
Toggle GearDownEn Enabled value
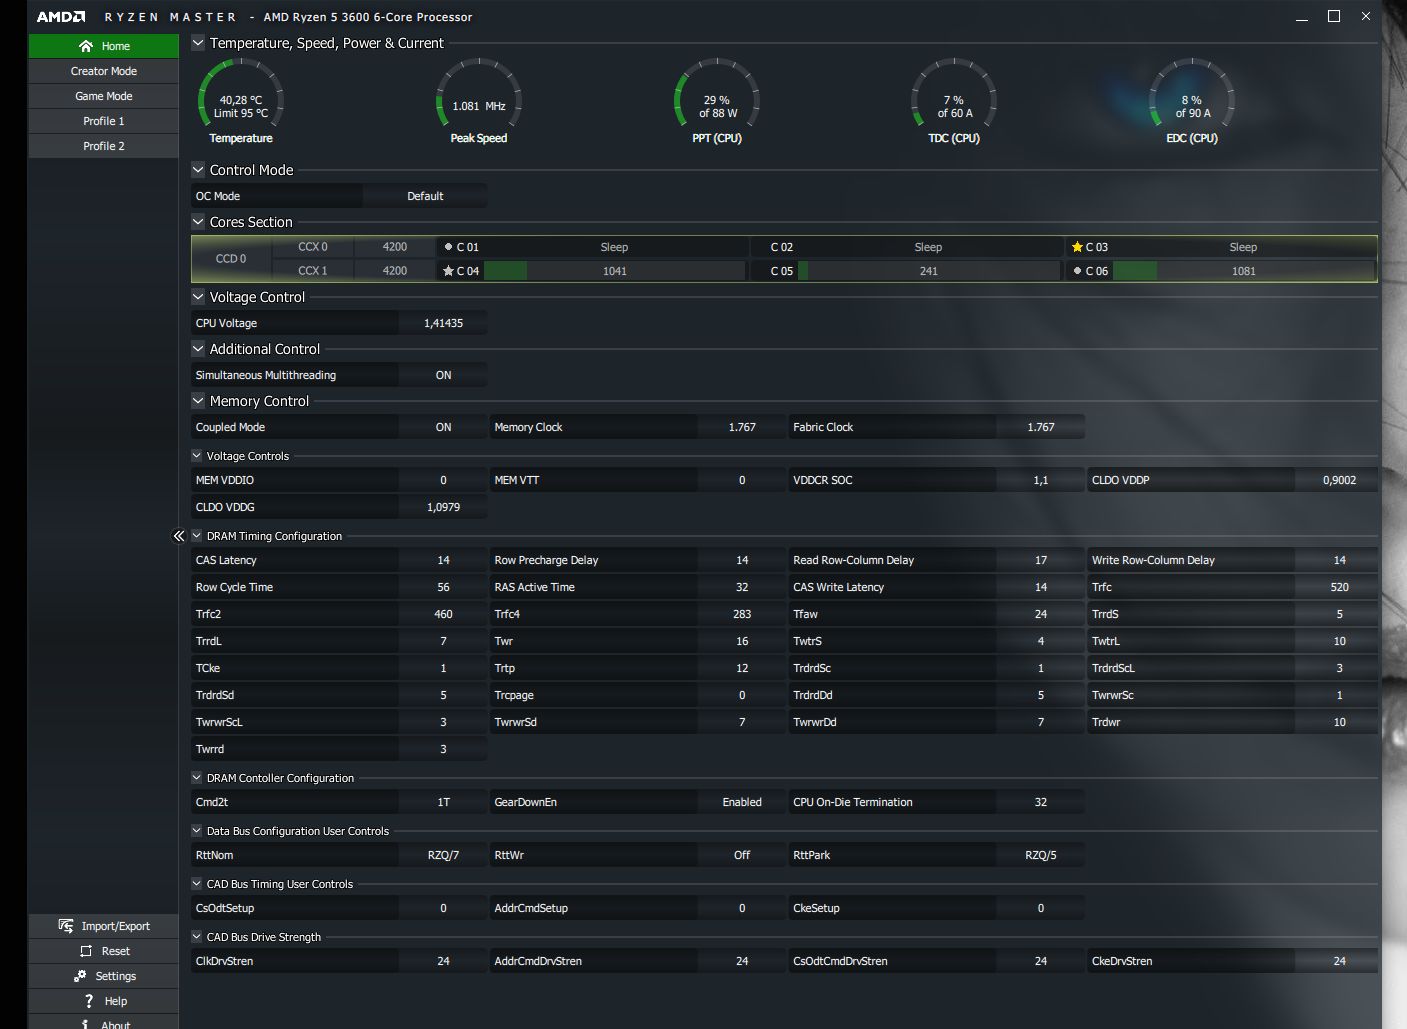tap(742, 802)
